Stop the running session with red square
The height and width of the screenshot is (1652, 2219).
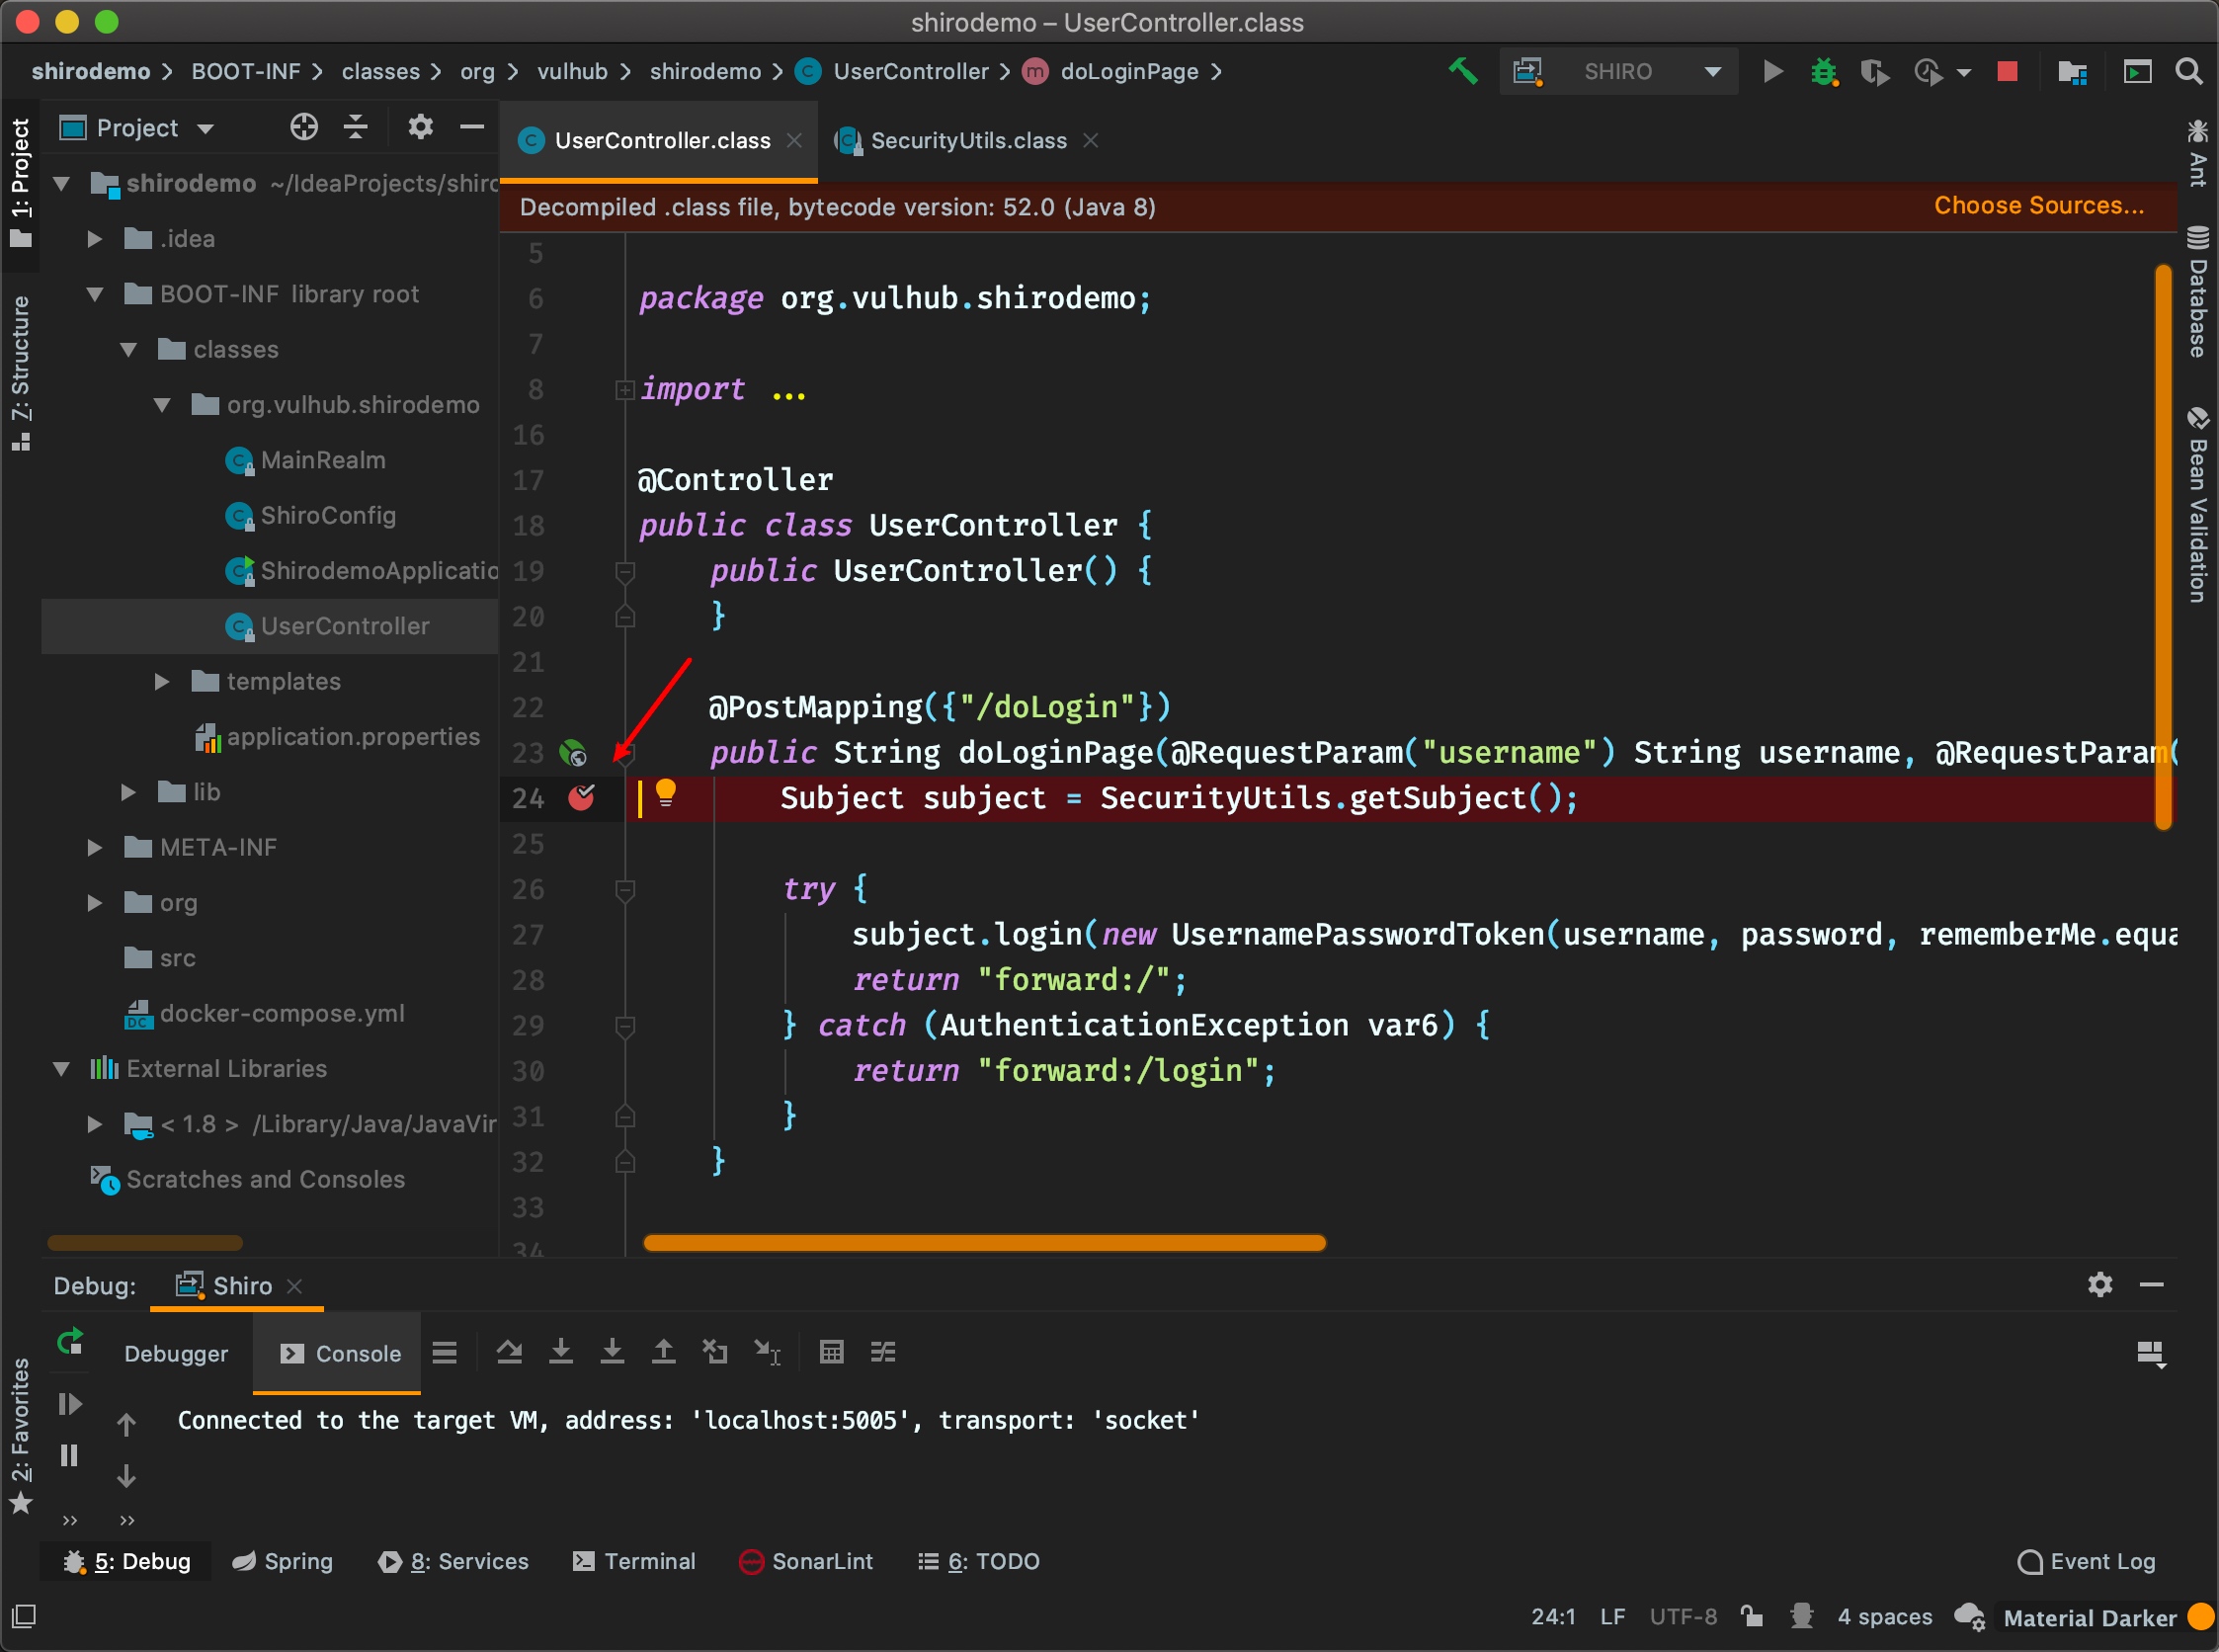[2006, 72]
